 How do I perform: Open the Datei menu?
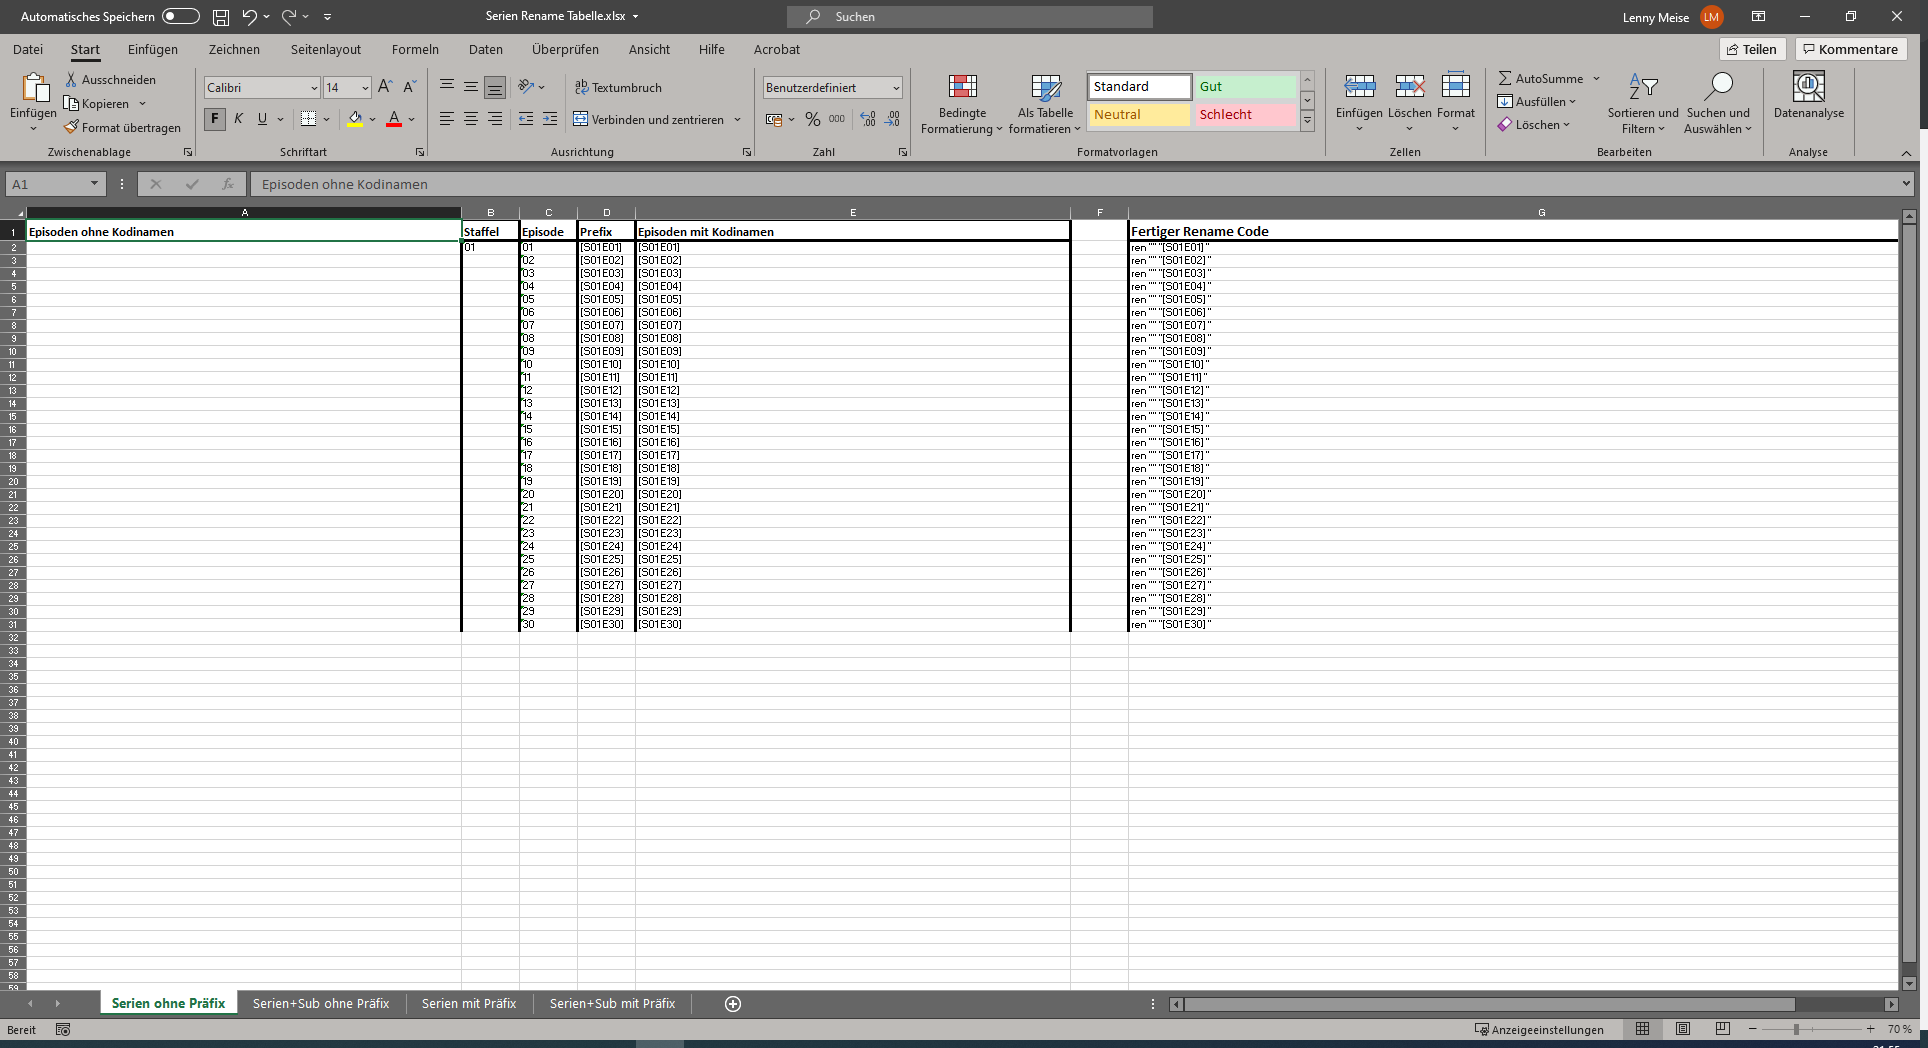tap(28, 49)
